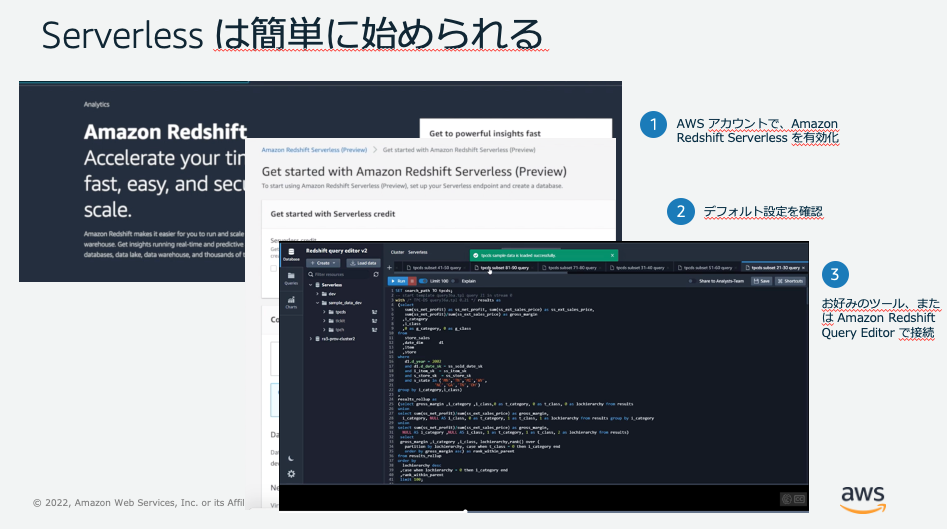
Task: Toggle dark mode with the moon icon
Action: [291, 458]
